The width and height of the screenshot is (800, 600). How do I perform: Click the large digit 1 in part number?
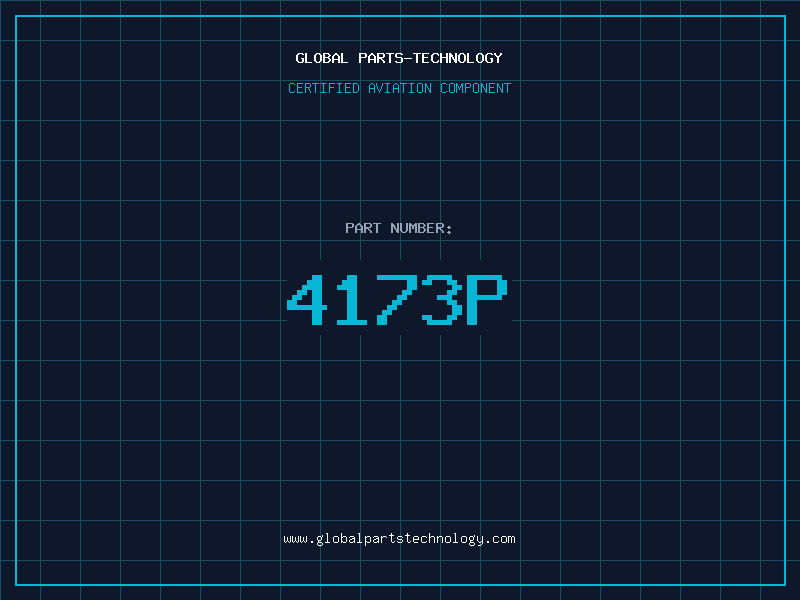coord(352,299)
